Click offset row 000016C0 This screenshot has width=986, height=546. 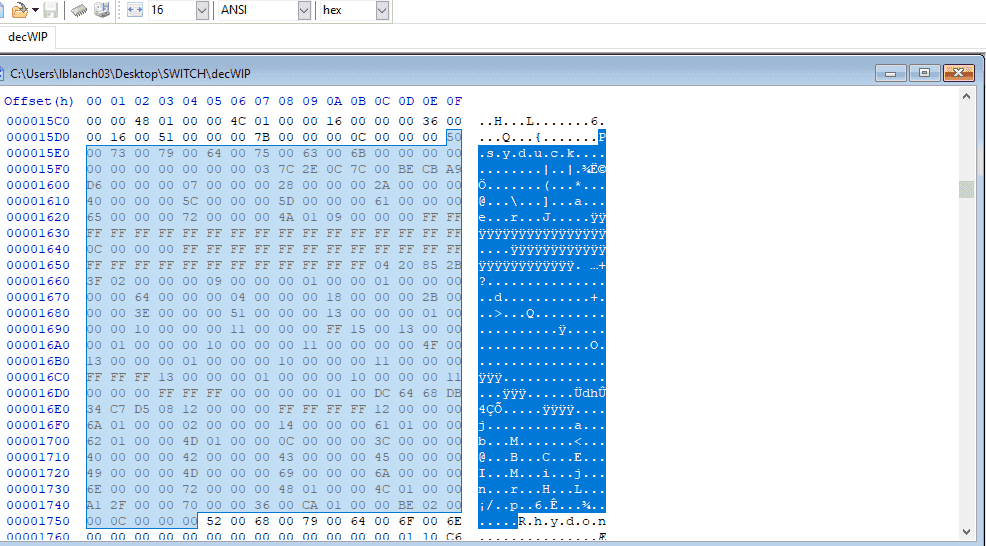38,377
